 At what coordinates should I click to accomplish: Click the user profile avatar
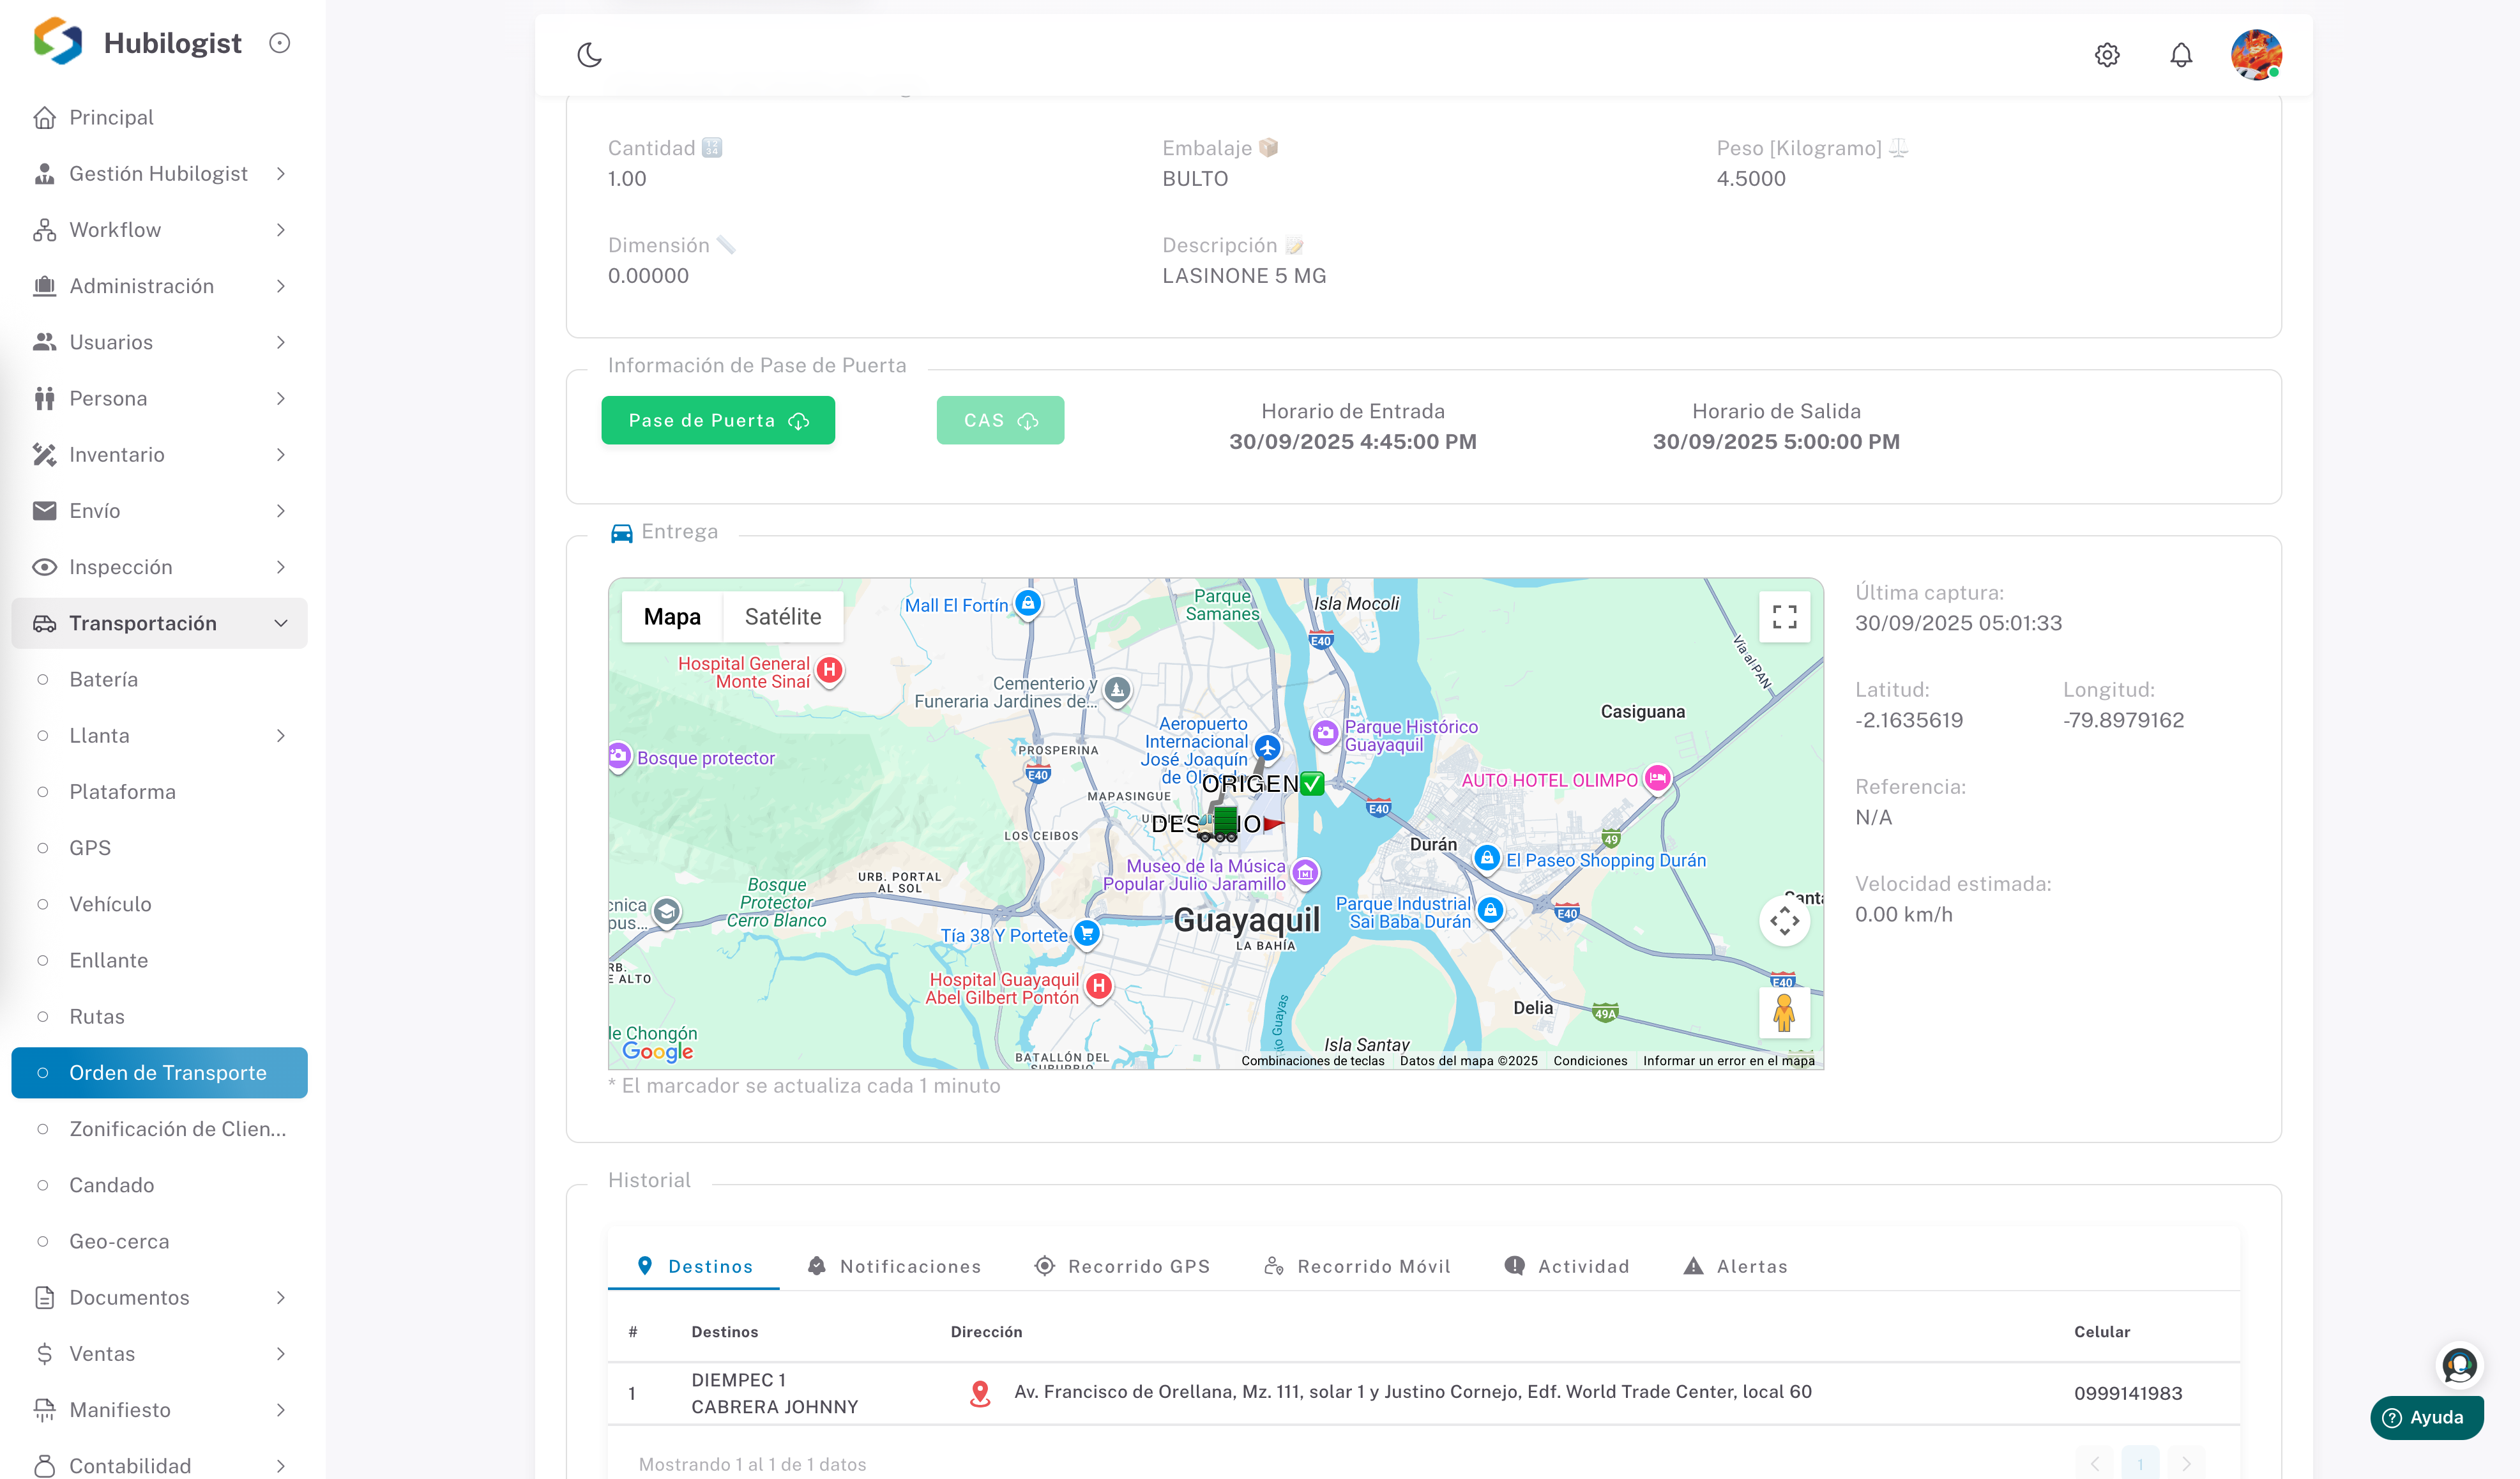click(2255, 55)
